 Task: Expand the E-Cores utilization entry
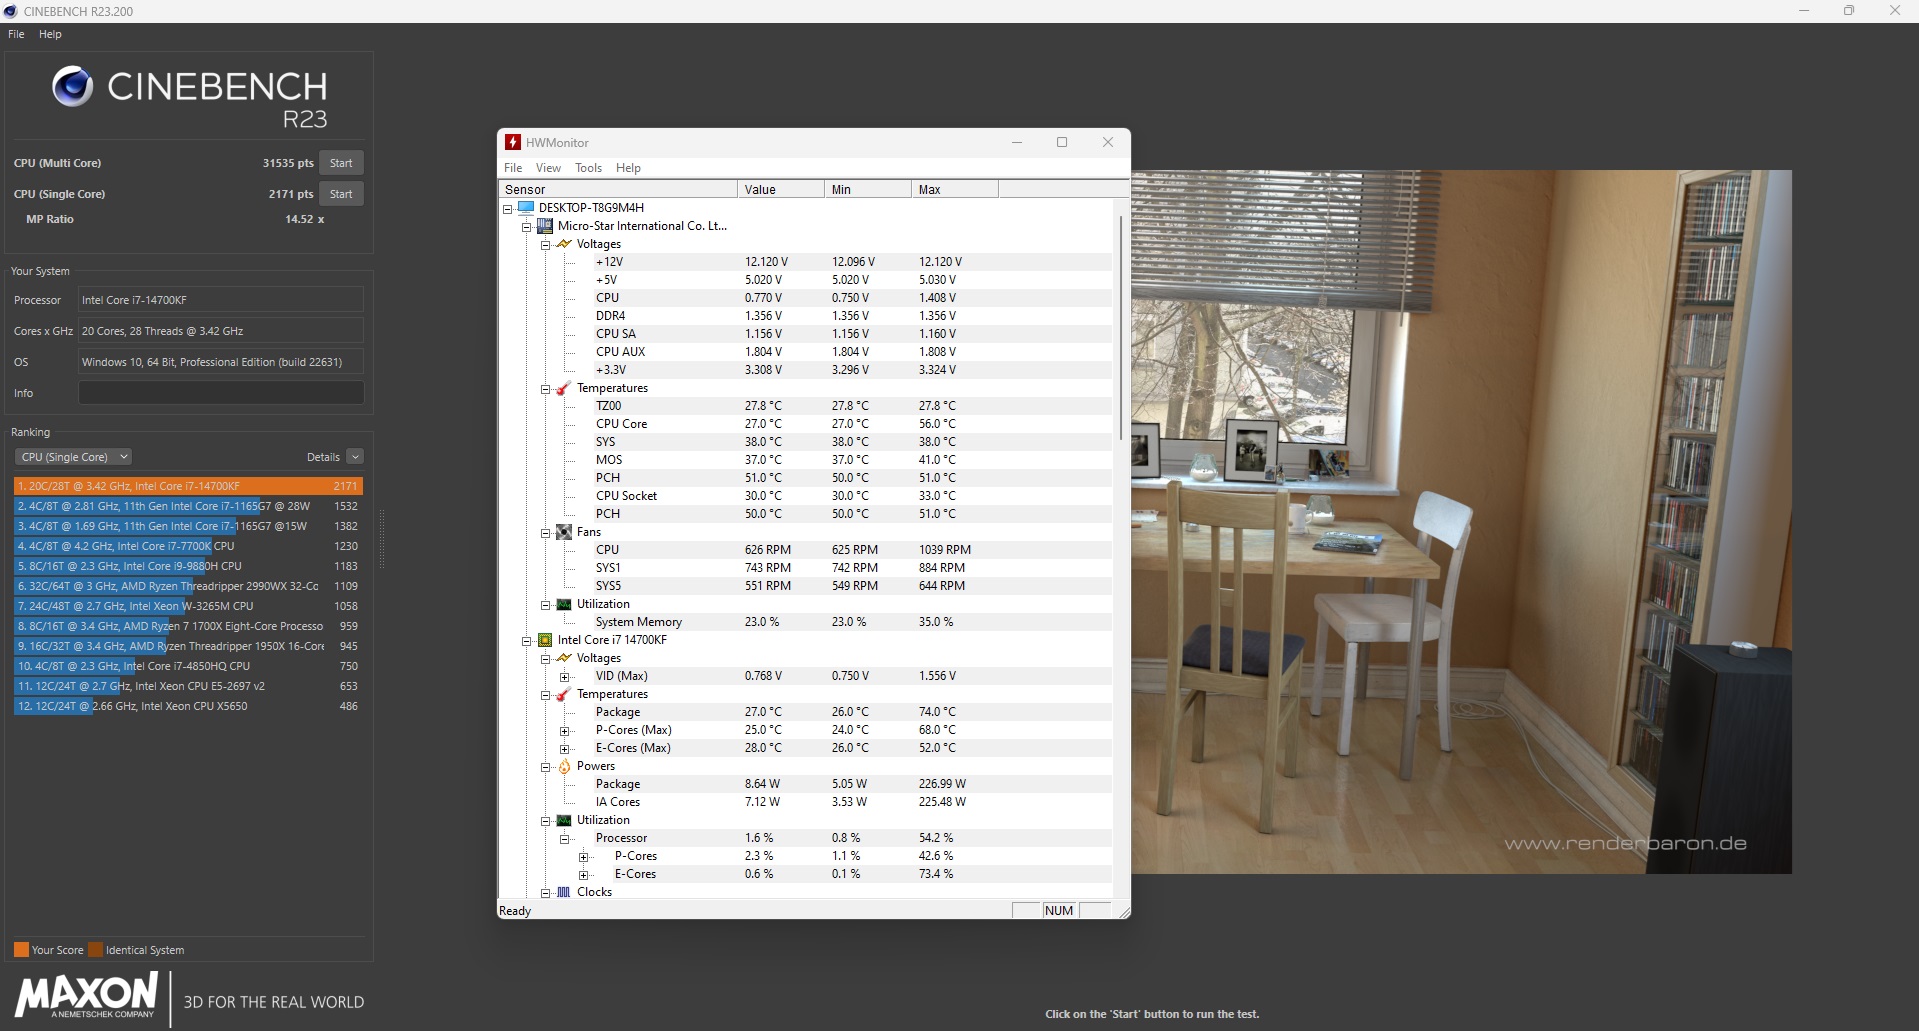pos(584,875)
